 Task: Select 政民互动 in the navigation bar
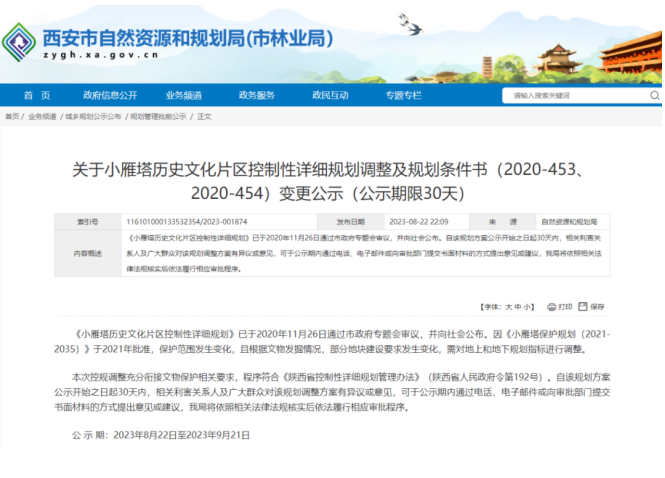coord(330,96)
